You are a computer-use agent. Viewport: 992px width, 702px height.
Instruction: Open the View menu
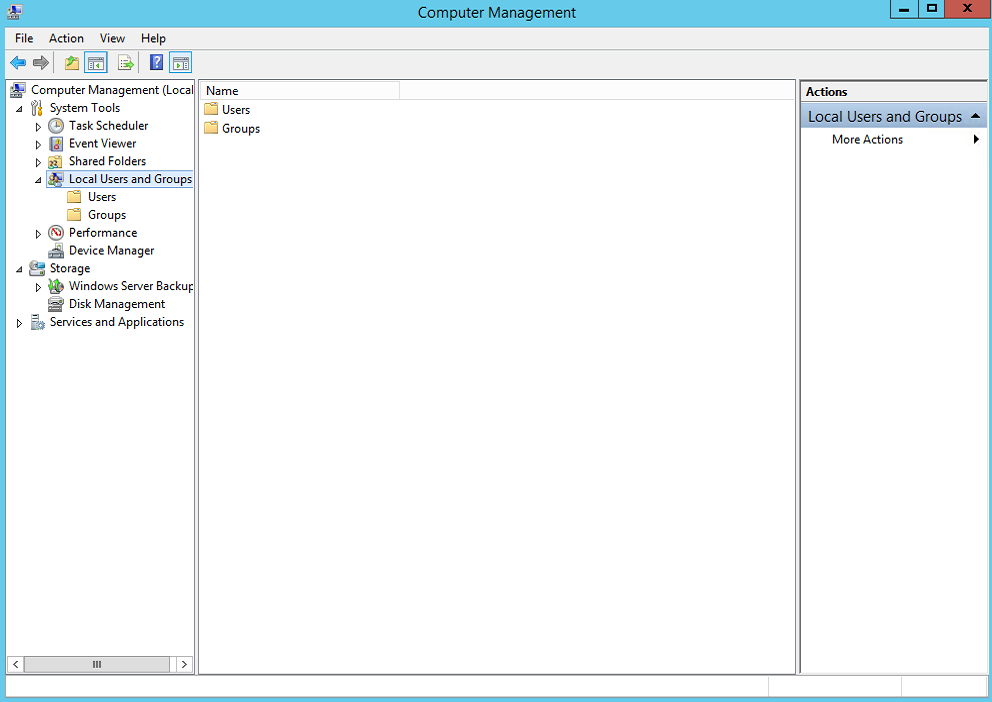[x=112, y=38]
